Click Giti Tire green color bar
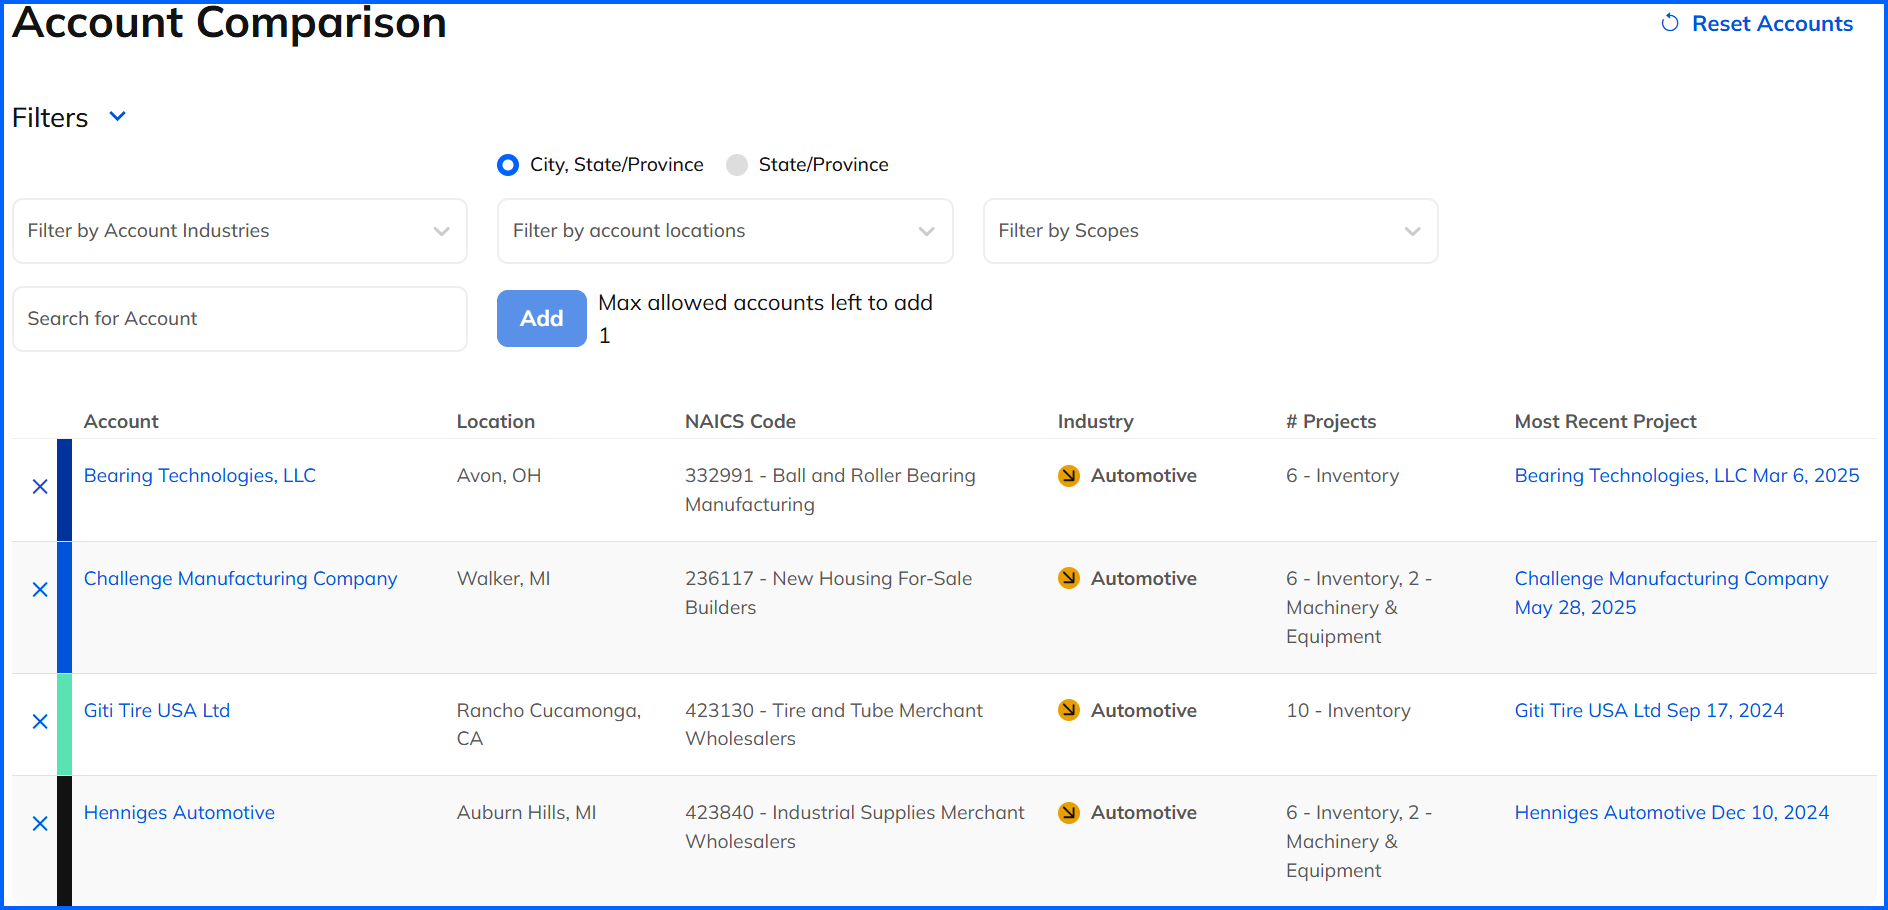Screen dimensions: 1888x910 click(65, 725)
